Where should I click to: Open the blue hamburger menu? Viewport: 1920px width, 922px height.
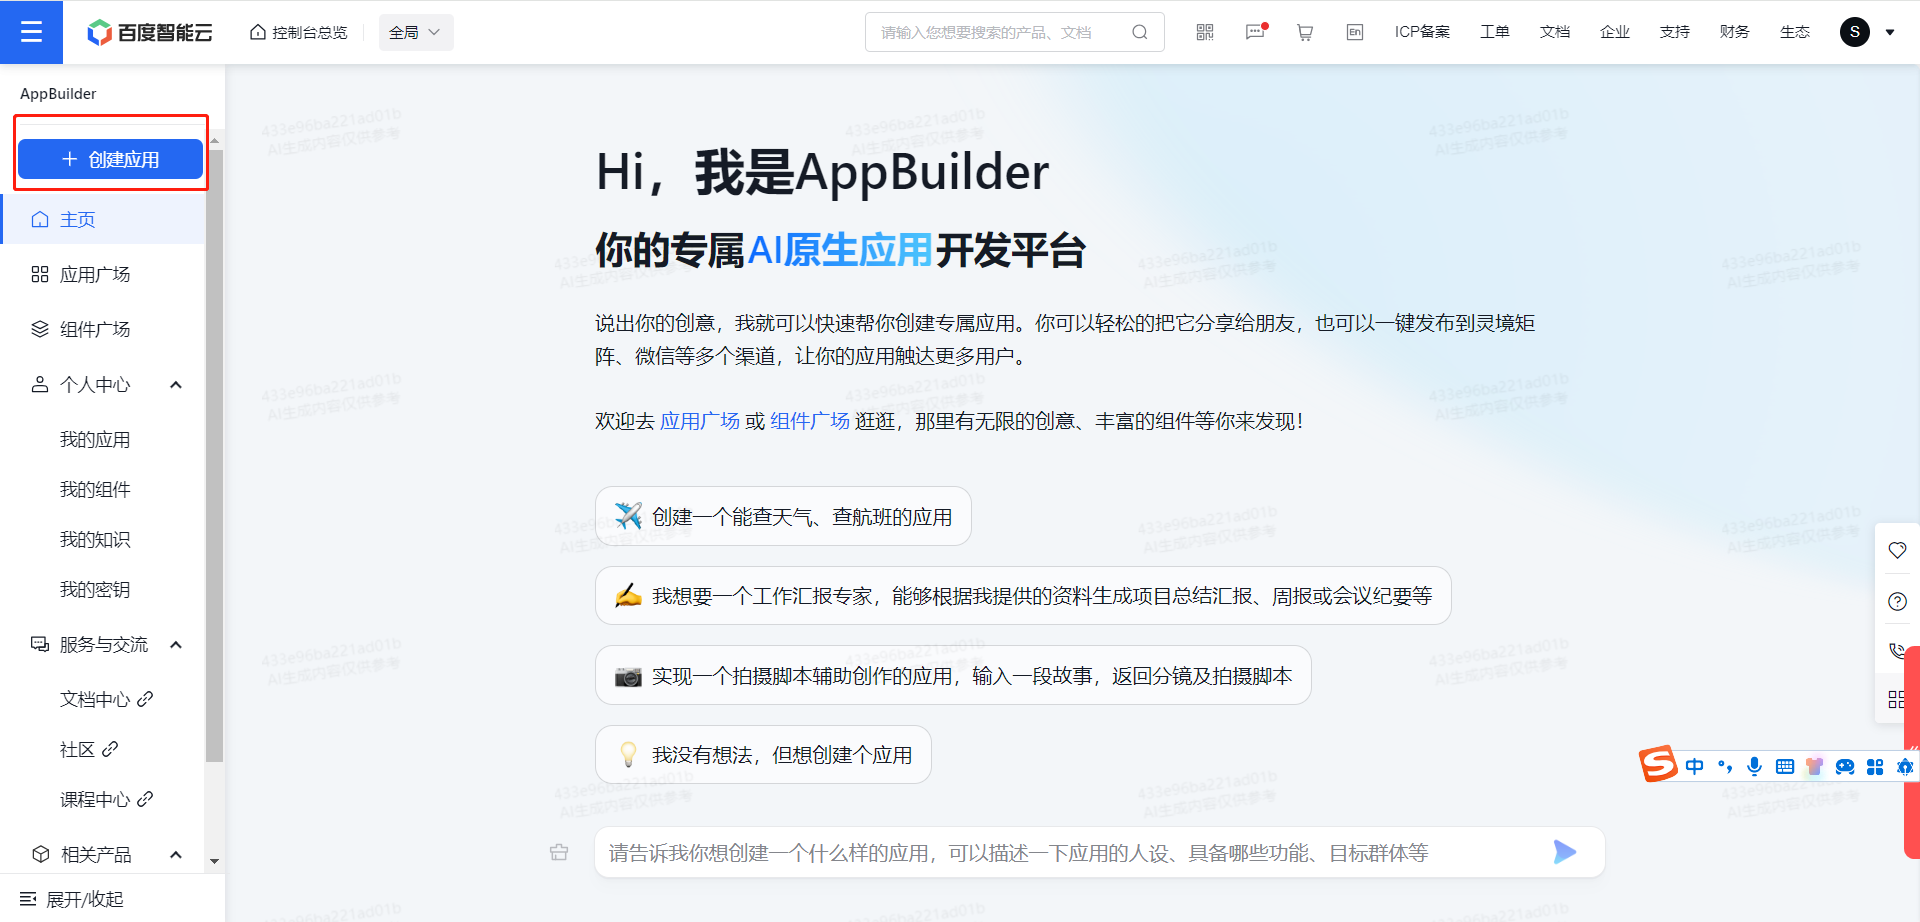pyautogui.click(x=31, y=32)
